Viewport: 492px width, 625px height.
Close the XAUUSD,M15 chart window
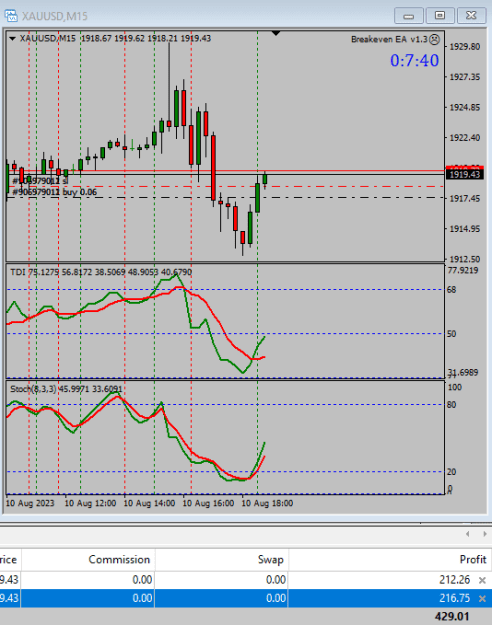coord(471,16)
